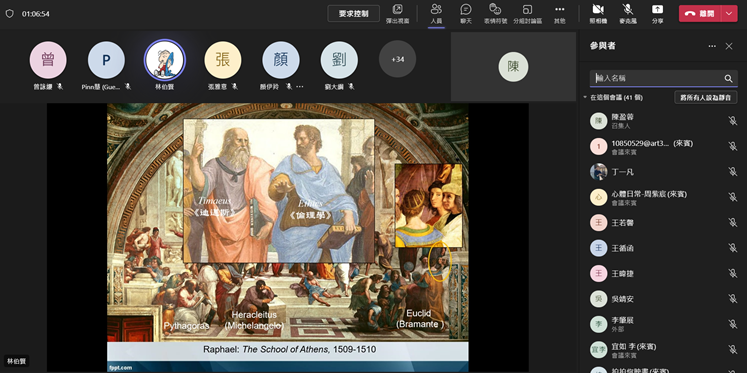Select participant 丁一凡 in the list
The width and height of the screenshot is (747, 373).
(662, 171)
